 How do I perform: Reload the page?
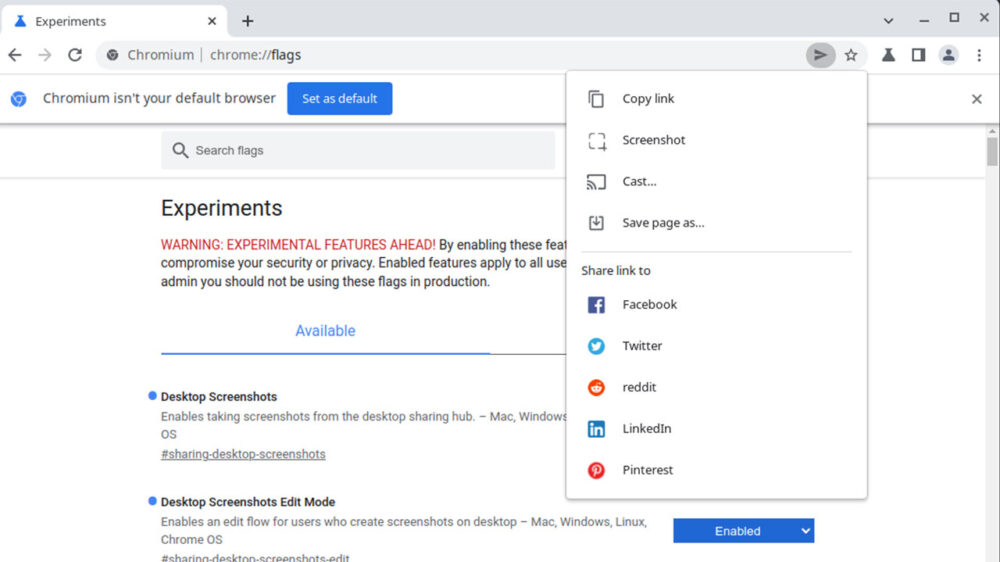[75, 55]
